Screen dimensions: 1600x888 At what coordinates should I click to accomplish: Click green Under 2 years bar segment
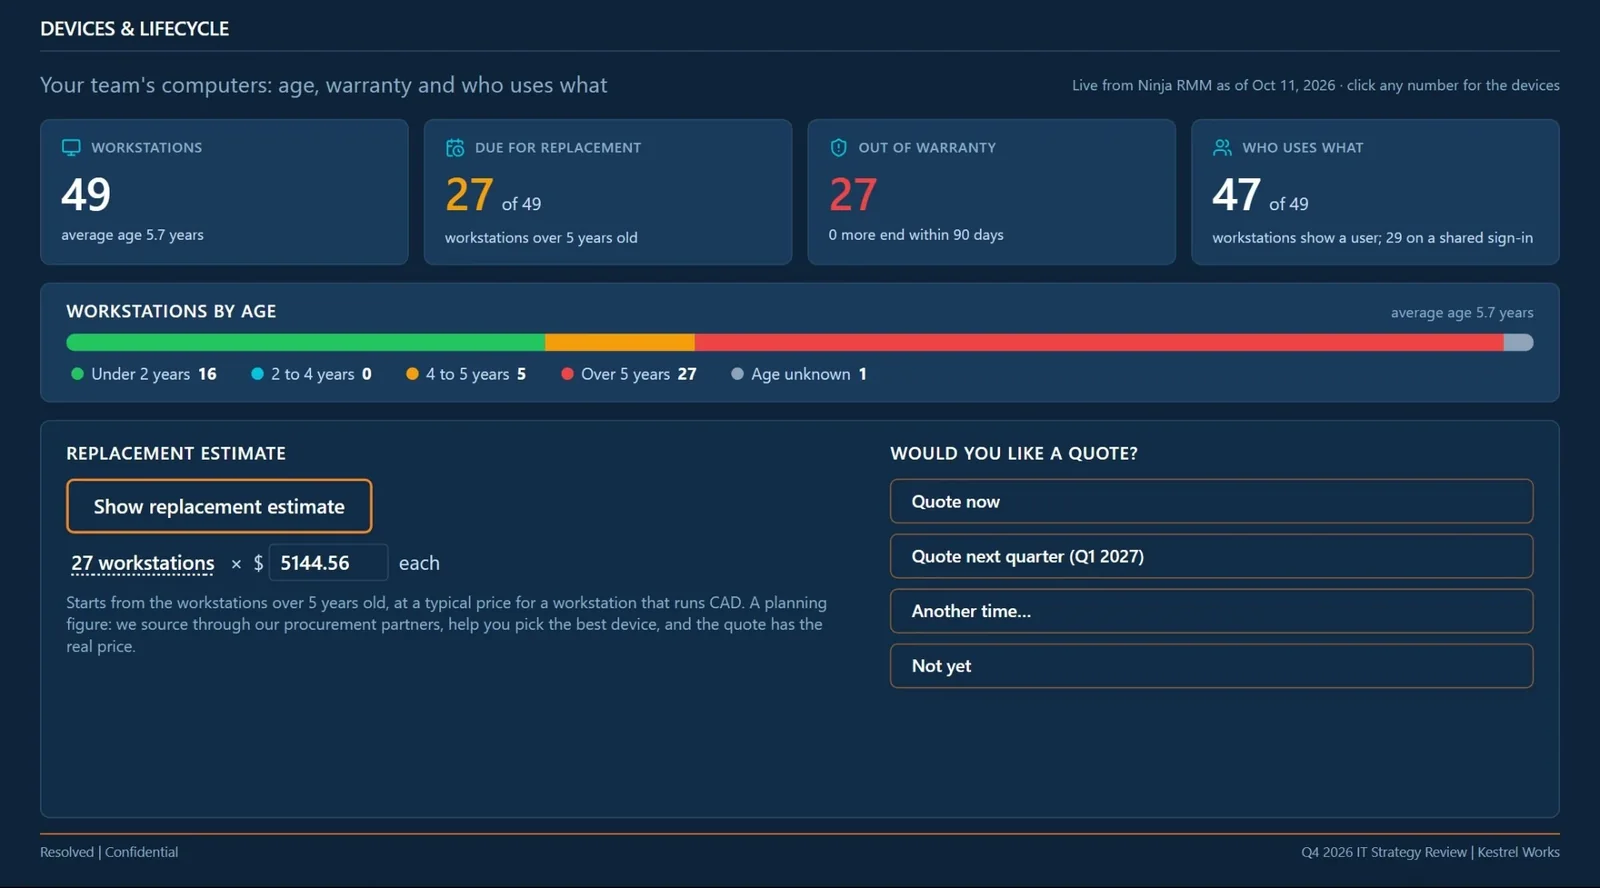(x=305, y=342)
